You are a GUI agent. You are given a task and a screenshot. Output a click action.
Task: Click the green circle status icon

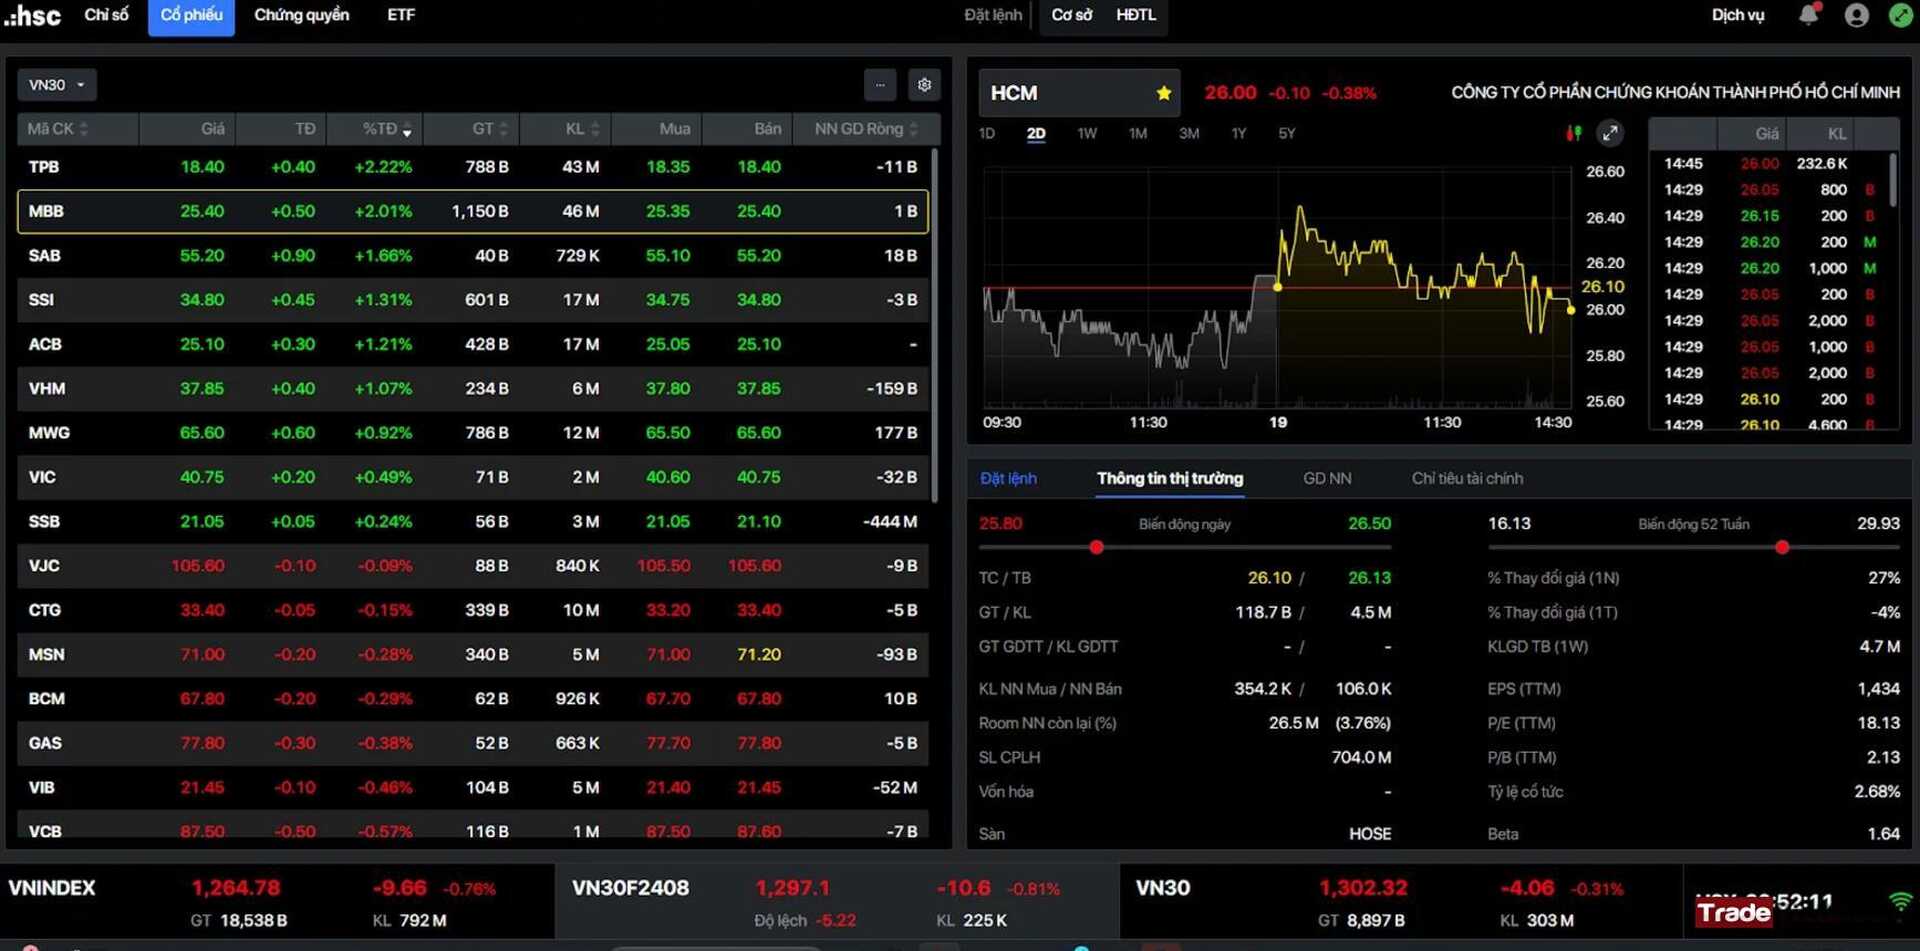pos(1900,15)
